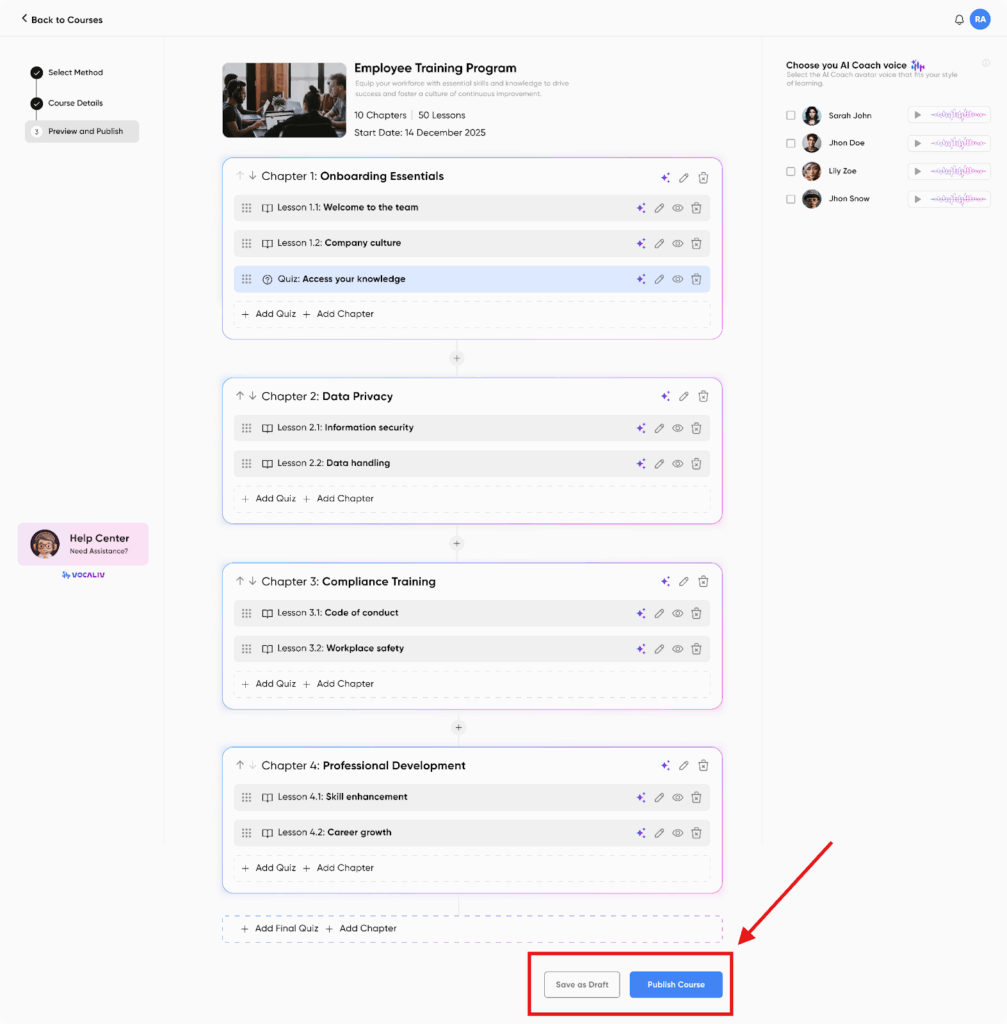
Task: Click Save as Draft button
Action: click(x=582, y=985)
